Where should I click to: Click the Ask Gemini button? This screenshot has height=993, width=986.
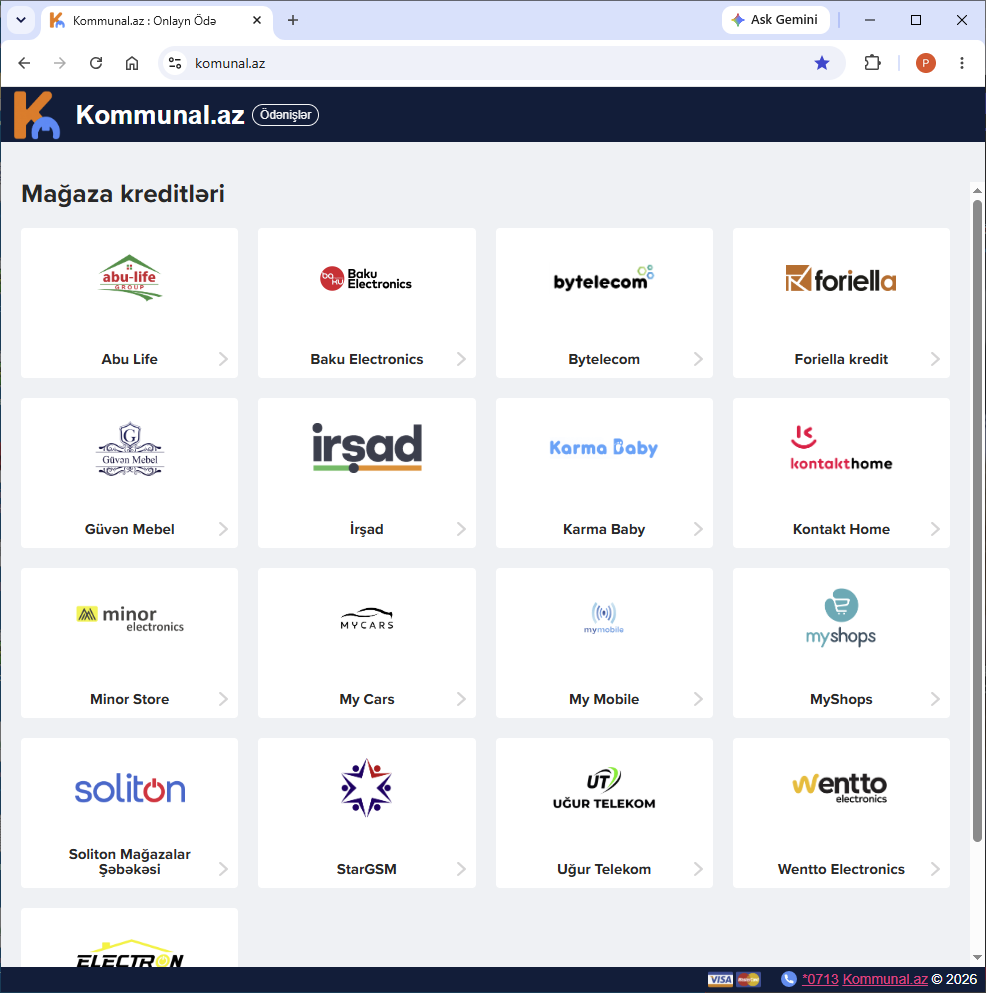(x=775, y=20)
